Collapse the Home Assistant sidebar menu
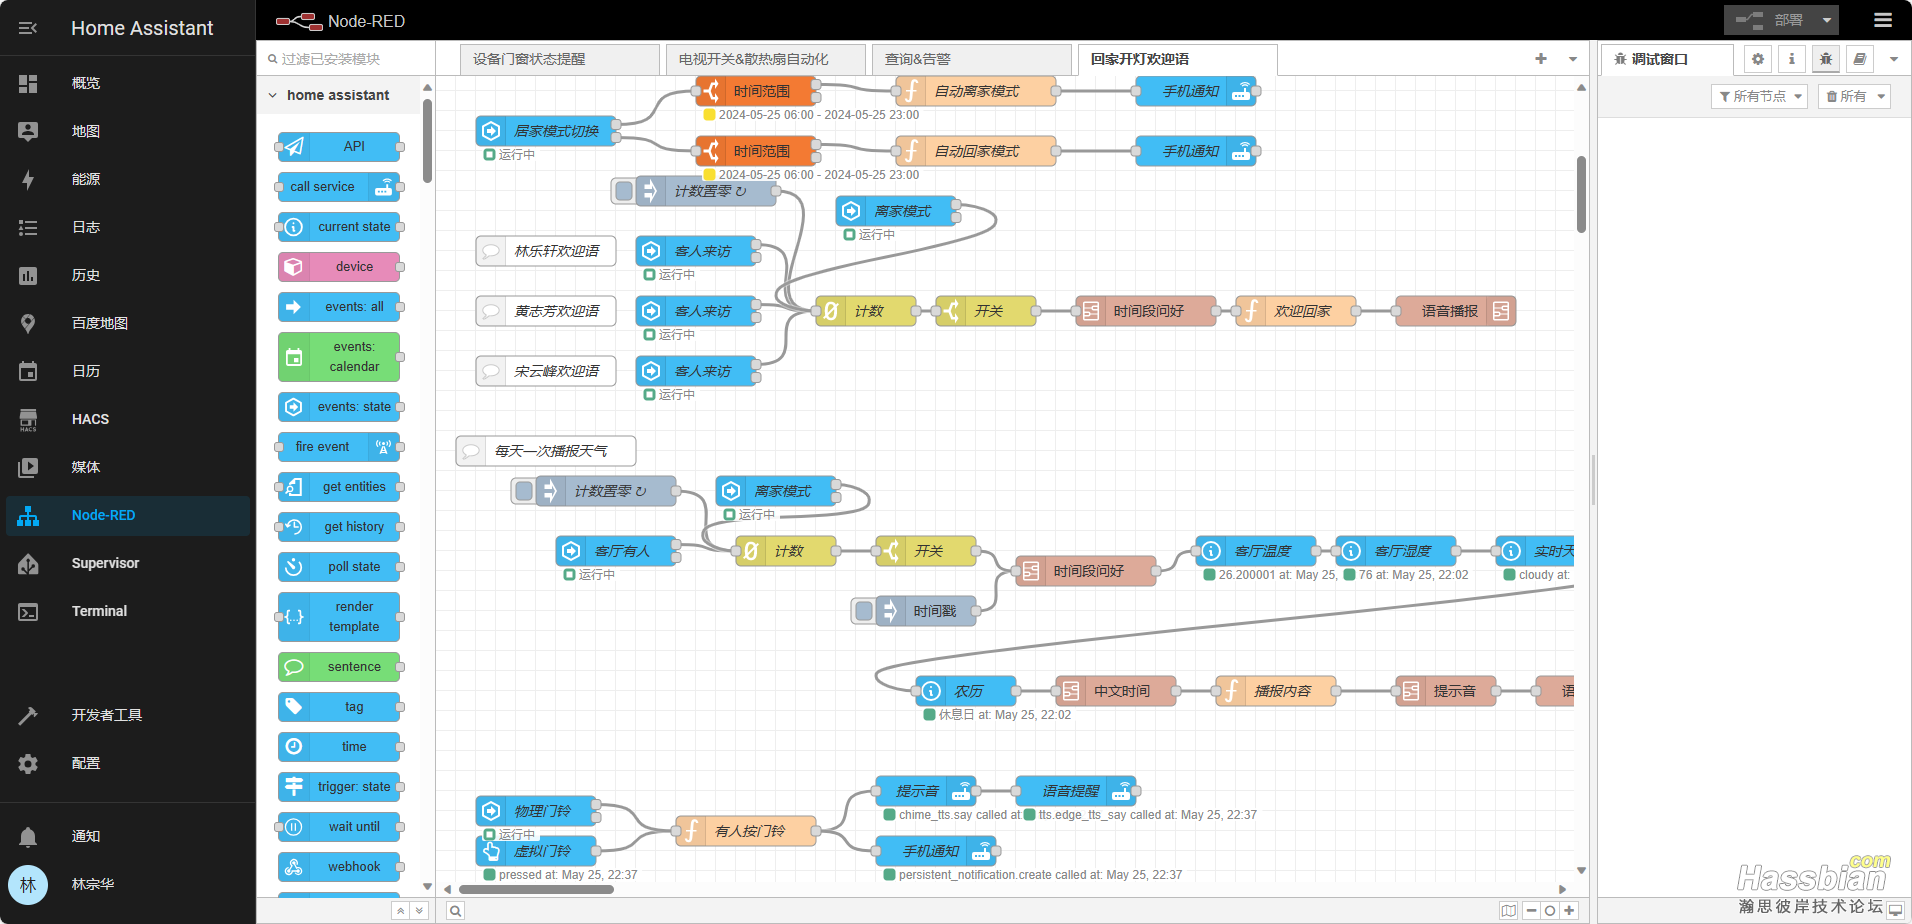 pos(28,28)
